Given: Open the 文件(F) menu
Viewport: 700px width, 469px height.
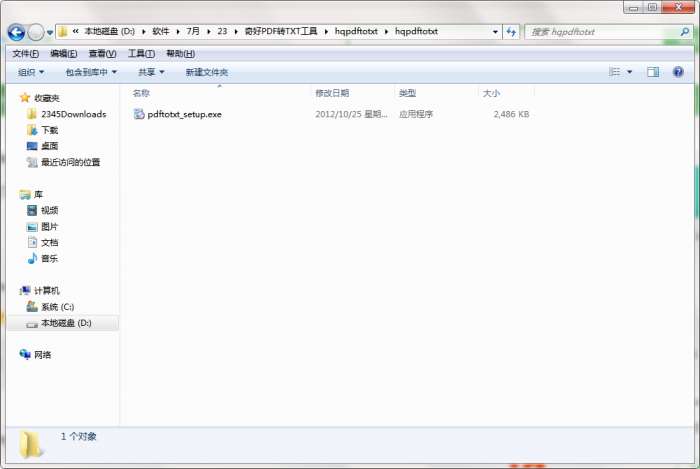Looking at the screenshot, I should point(25,54).
